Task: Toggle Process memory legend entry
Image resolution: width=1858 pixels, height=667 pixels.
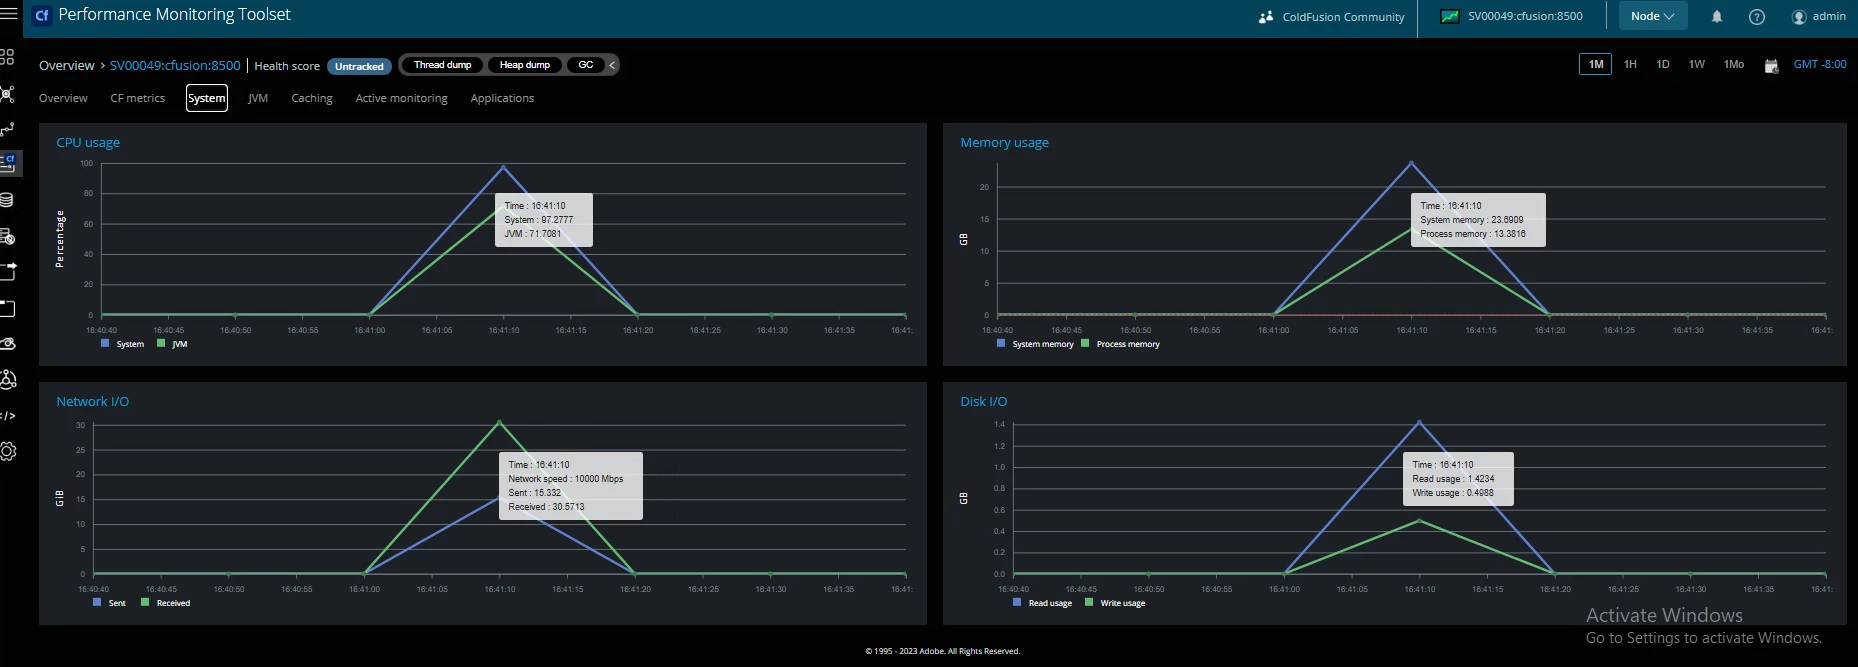Action: [x=1121, y=344]
